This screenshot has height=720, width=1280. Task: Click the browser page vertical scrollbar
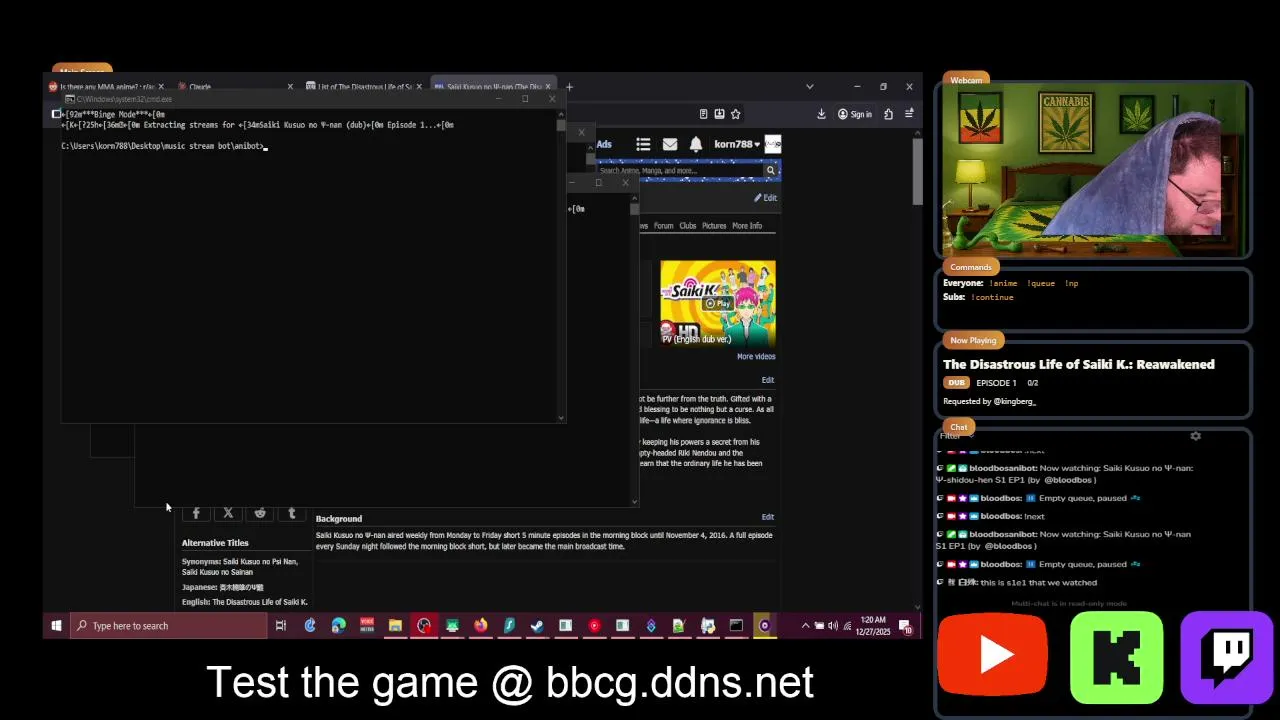click(x=918, y=172)
